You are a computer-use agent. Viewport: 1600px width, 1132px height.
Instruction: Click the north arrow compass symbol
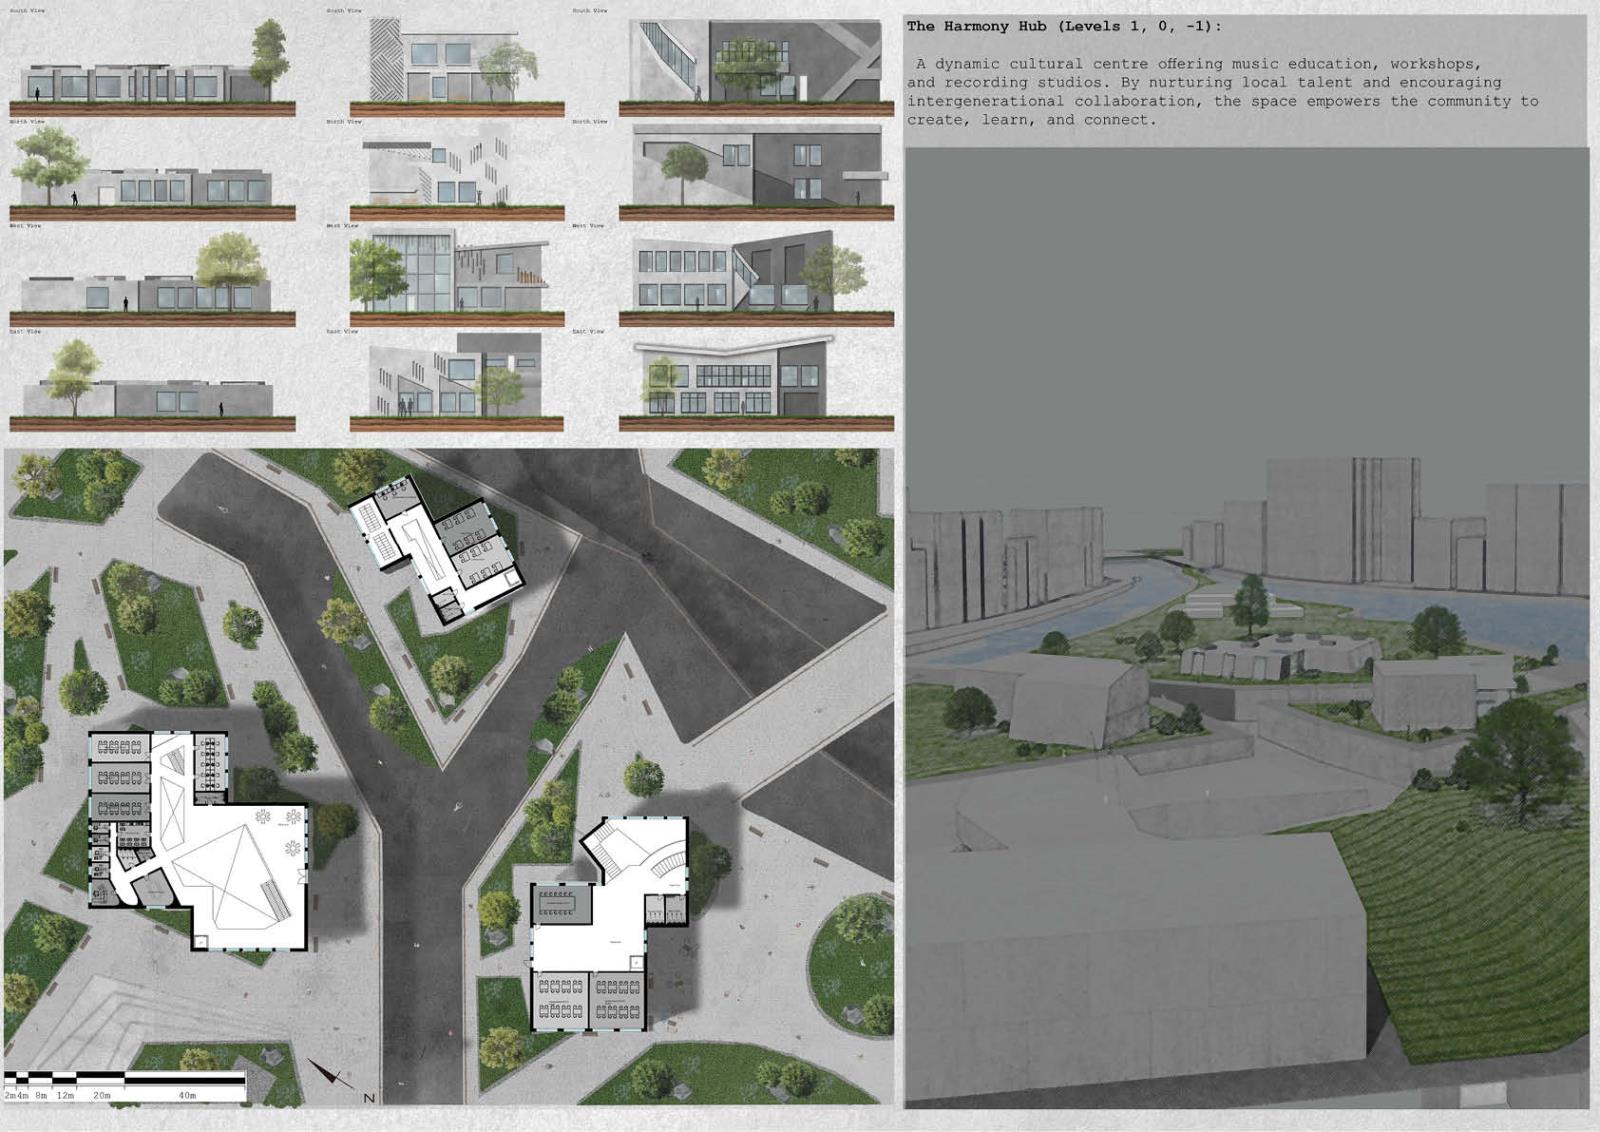[331, 1074]
